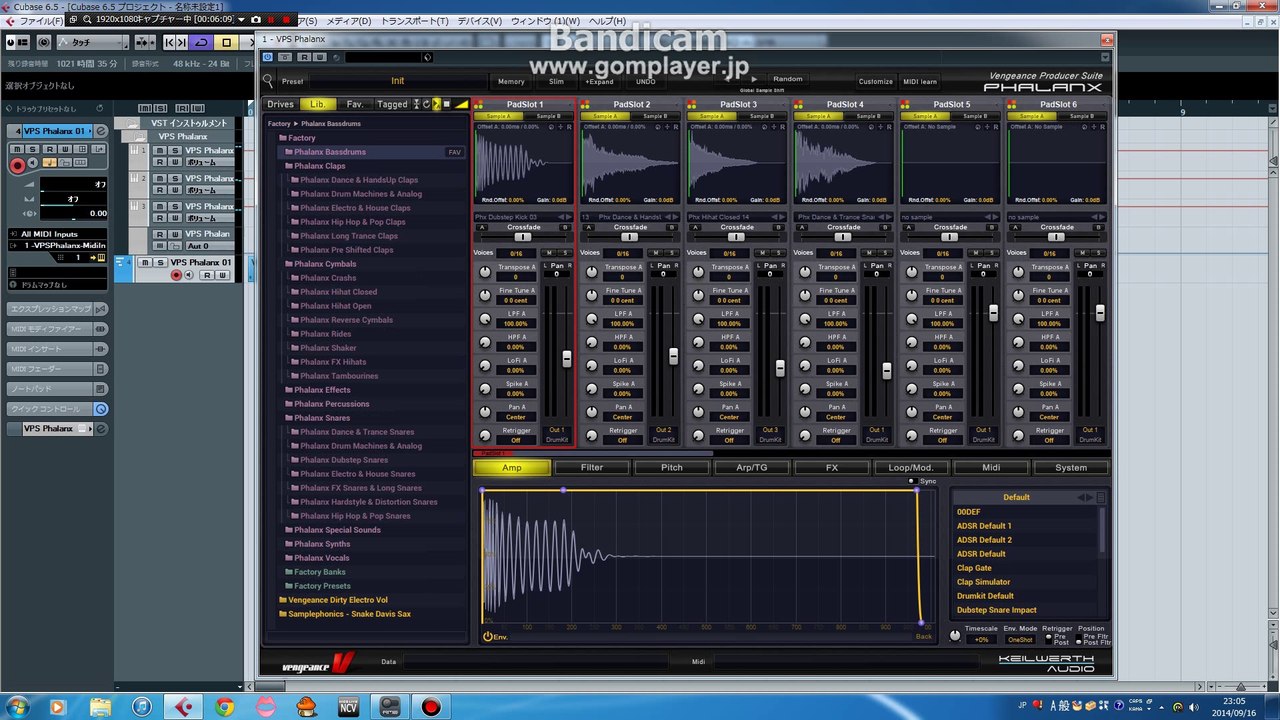Toggle the Sync option on the envelope
1280x720 pixels.
[912, 481]
